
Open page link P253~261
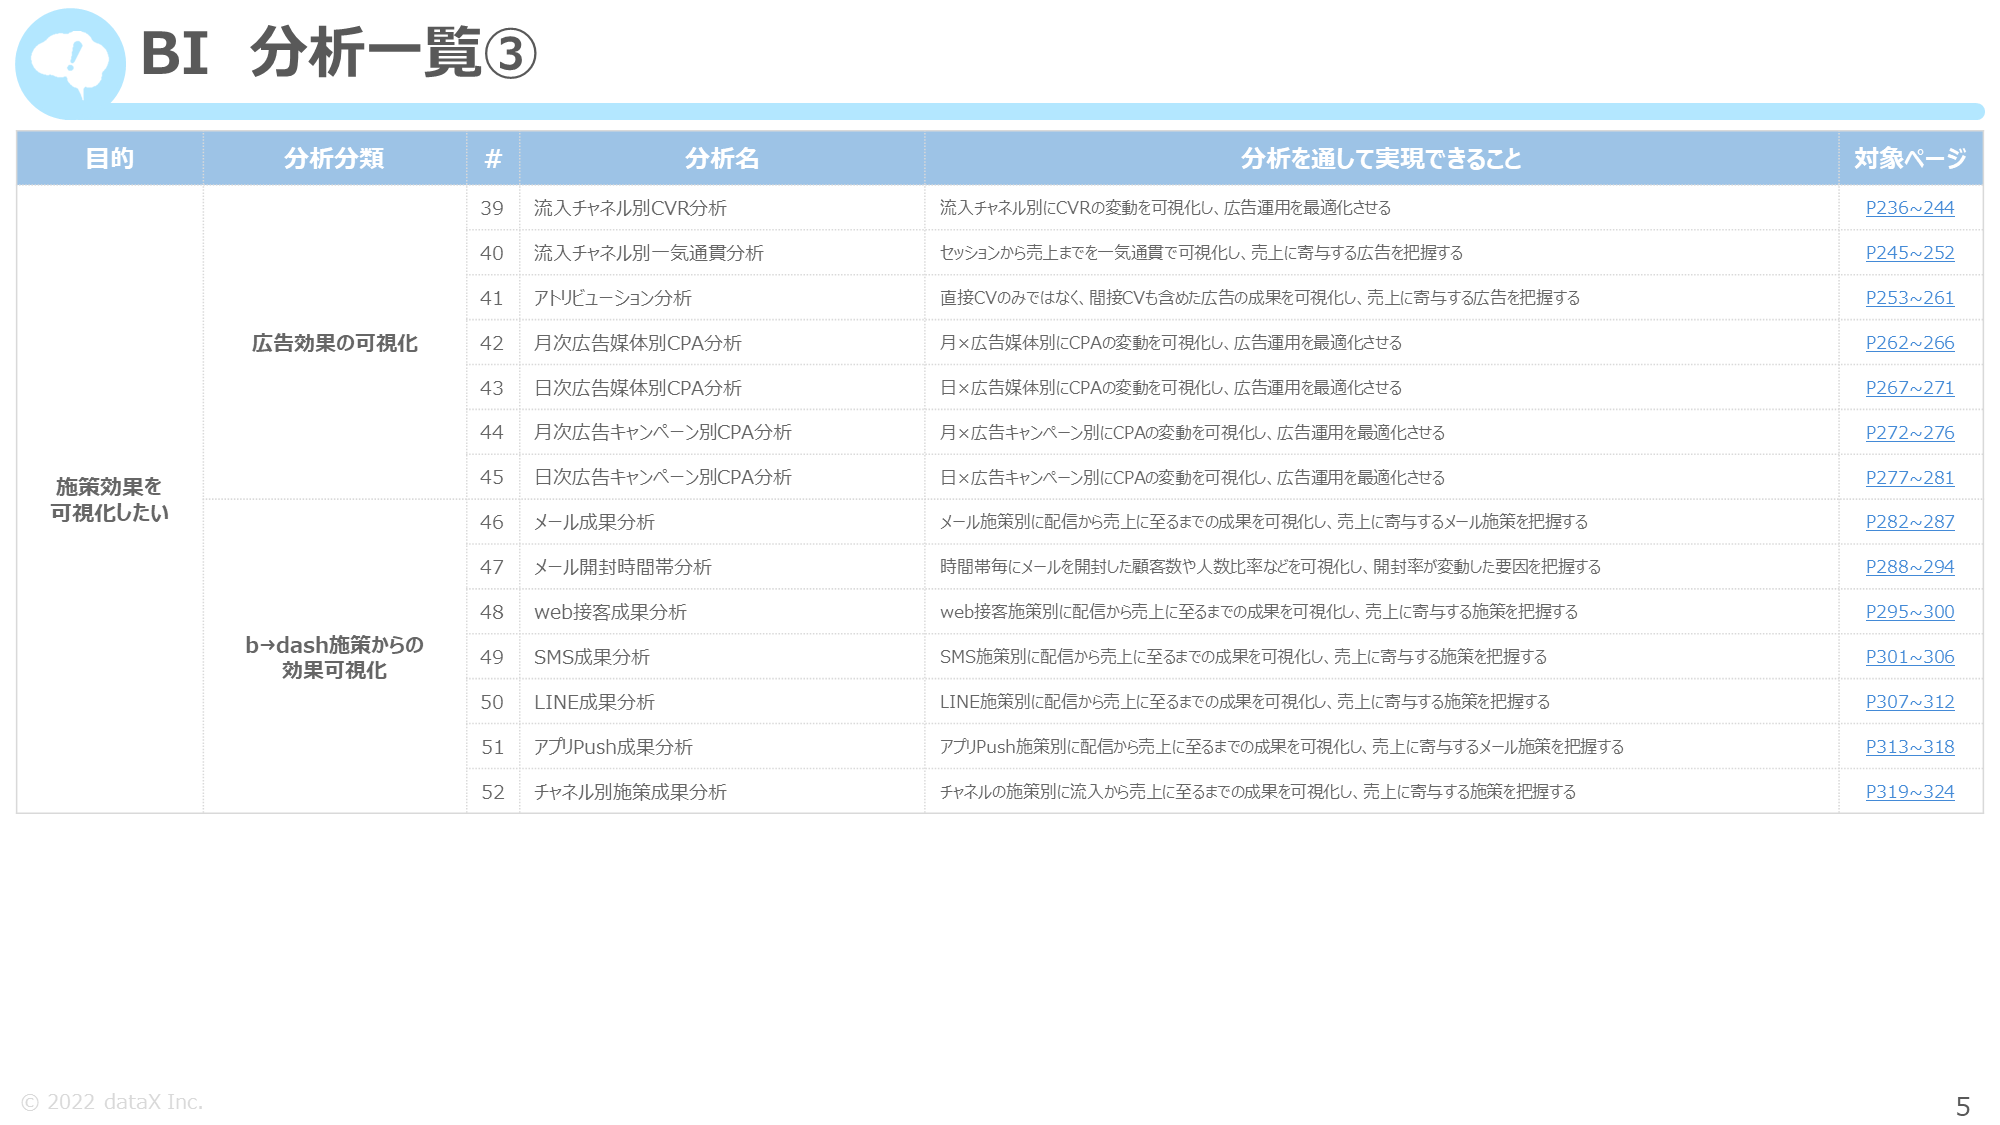click(x=1909, y=298)
